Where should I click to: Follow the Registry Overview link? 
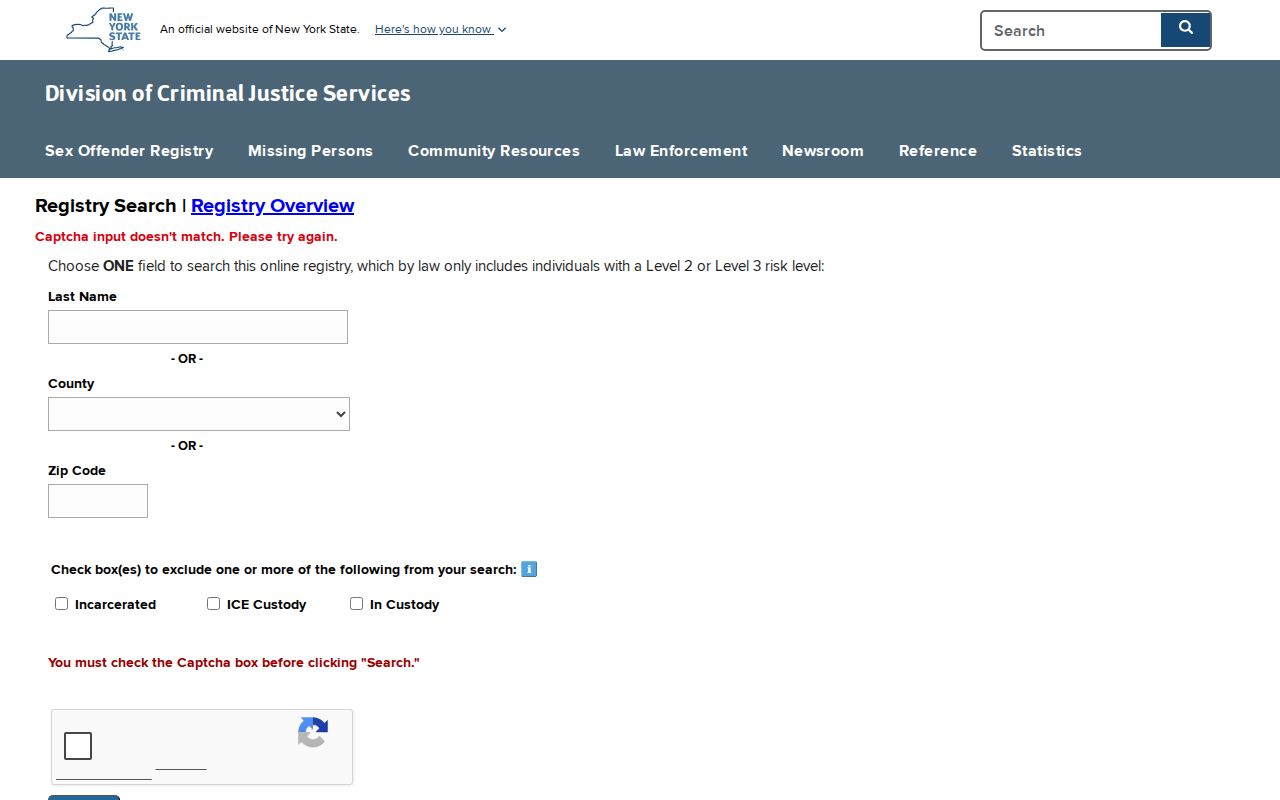tap(272, 206)
